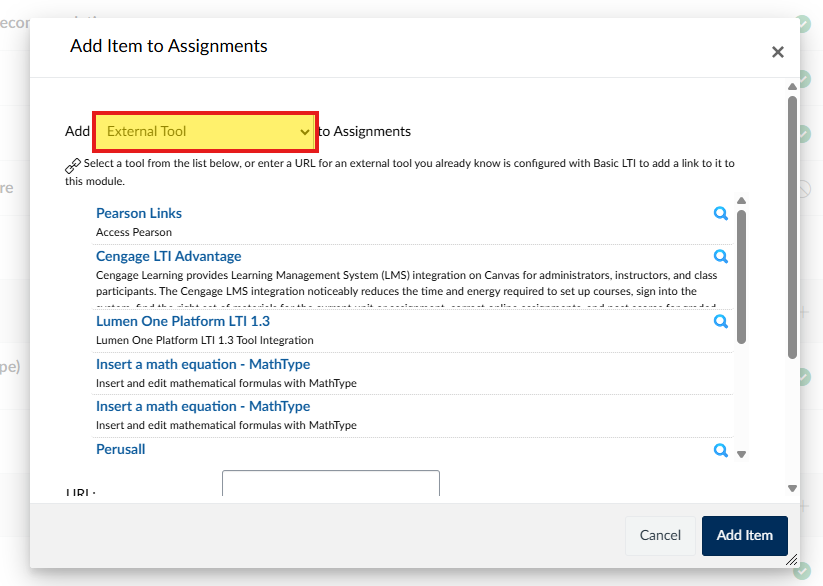Click the down arrow below the tool list scrollbar
823x586 pixels.
click(741, 453)
